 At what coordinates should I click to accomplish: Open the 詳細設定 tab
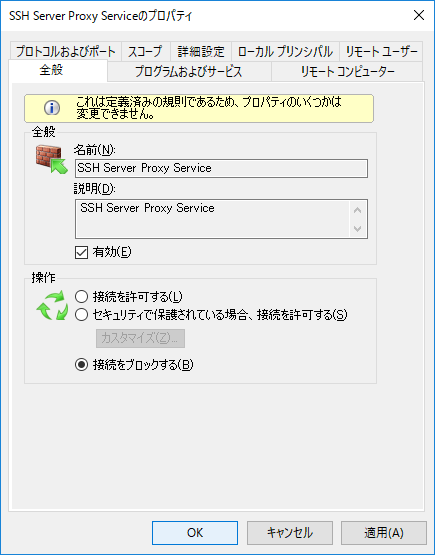click(x=201, y=52)
